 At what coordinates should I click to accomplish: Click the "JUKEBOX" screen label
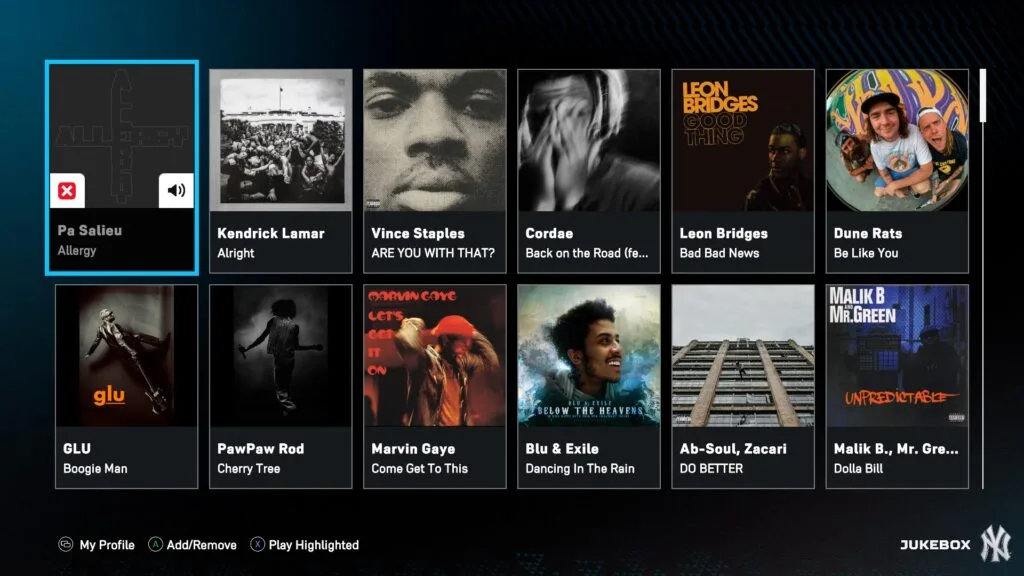tap(935, 545)
